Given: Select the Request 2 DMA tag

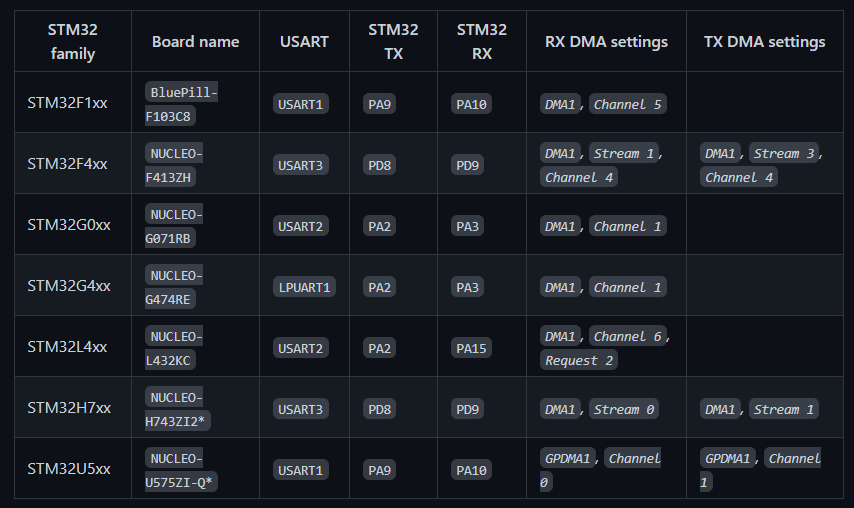Looking at the screenshot, I should pyautogui.click(x=578, y=360).
